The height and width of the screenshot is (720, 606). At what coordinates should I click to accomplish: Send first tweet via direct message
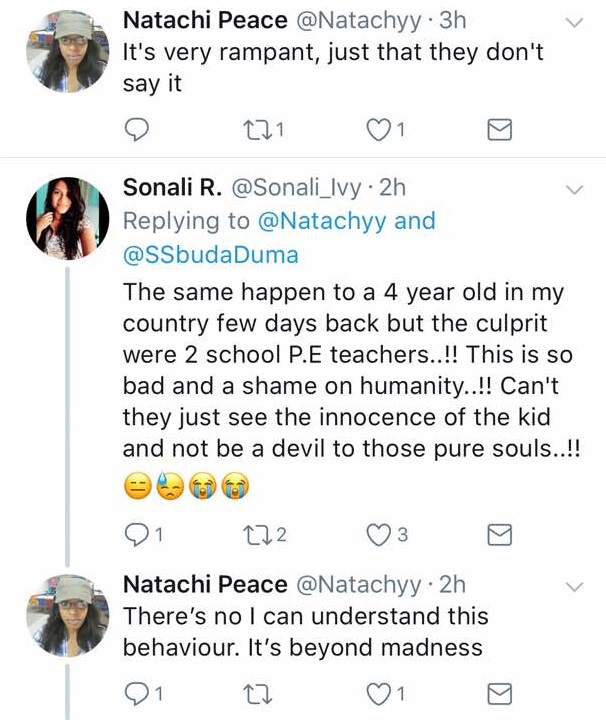click(x=498, y=129)
